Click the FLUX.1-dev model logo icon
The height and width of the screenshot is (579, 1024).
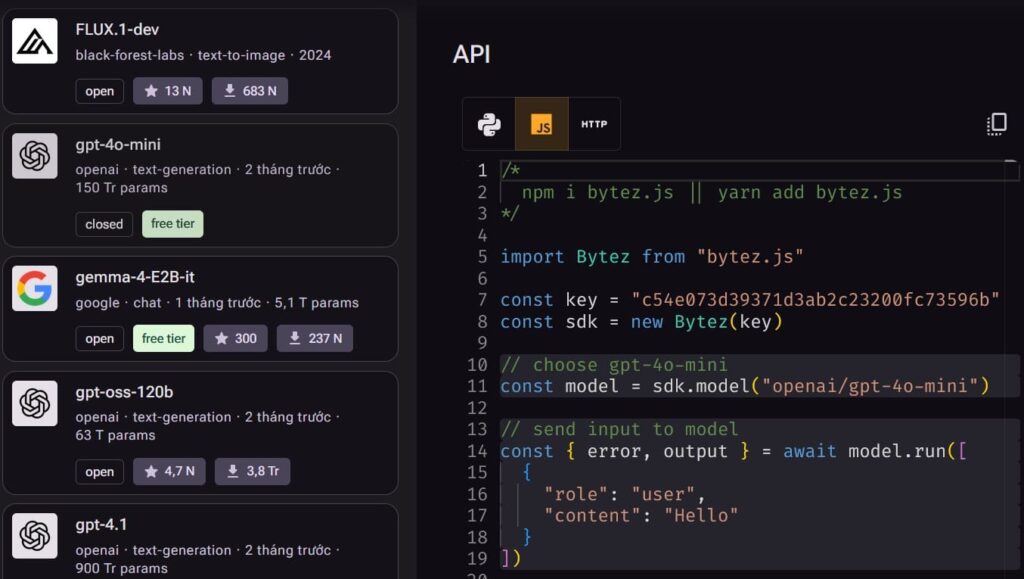tap(35, 41)
